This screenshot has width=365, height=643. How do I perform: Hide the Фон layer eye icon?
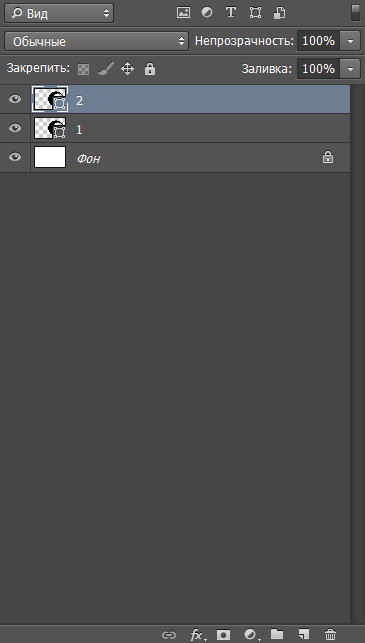(x=15, y=157)
